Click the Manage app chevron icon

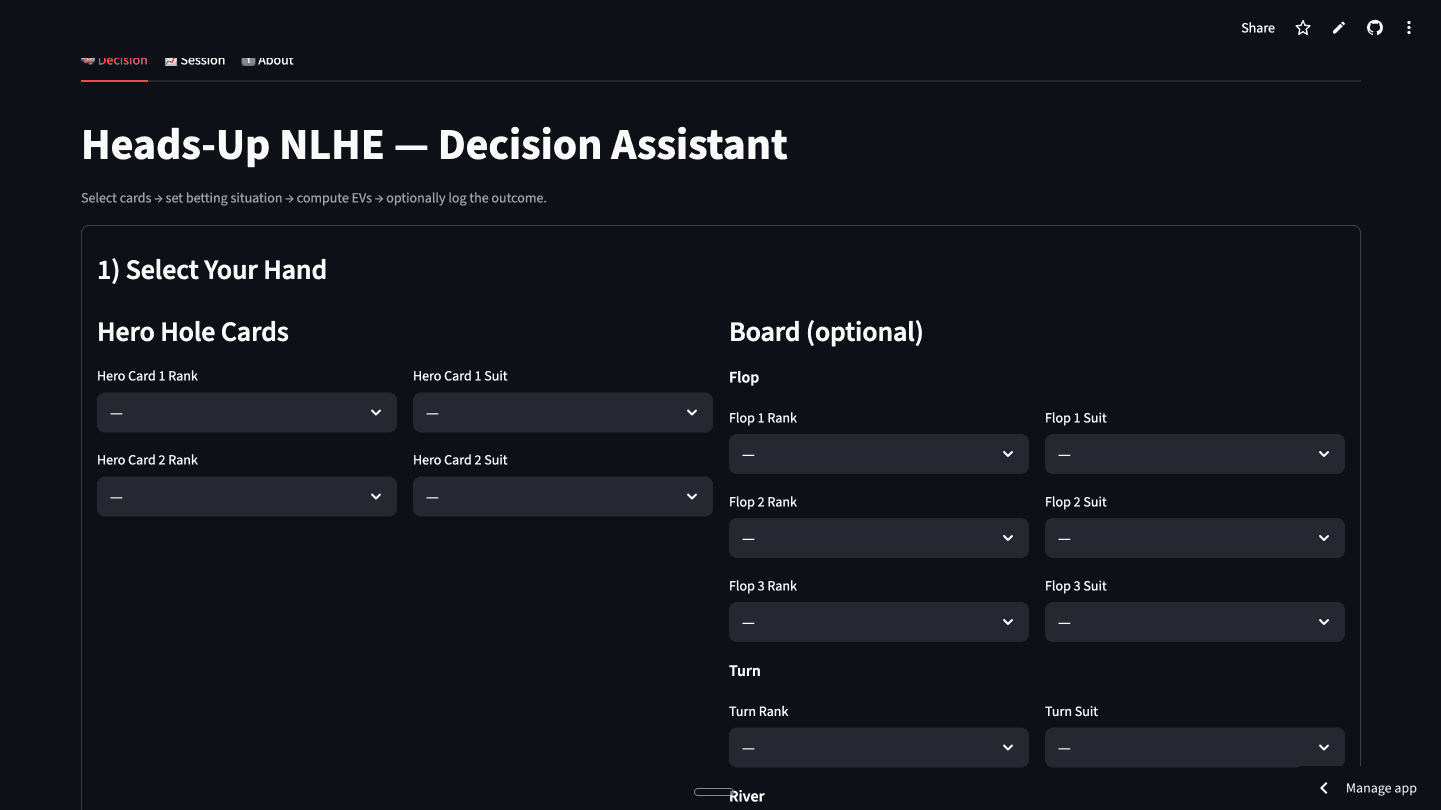point(1324,788)
